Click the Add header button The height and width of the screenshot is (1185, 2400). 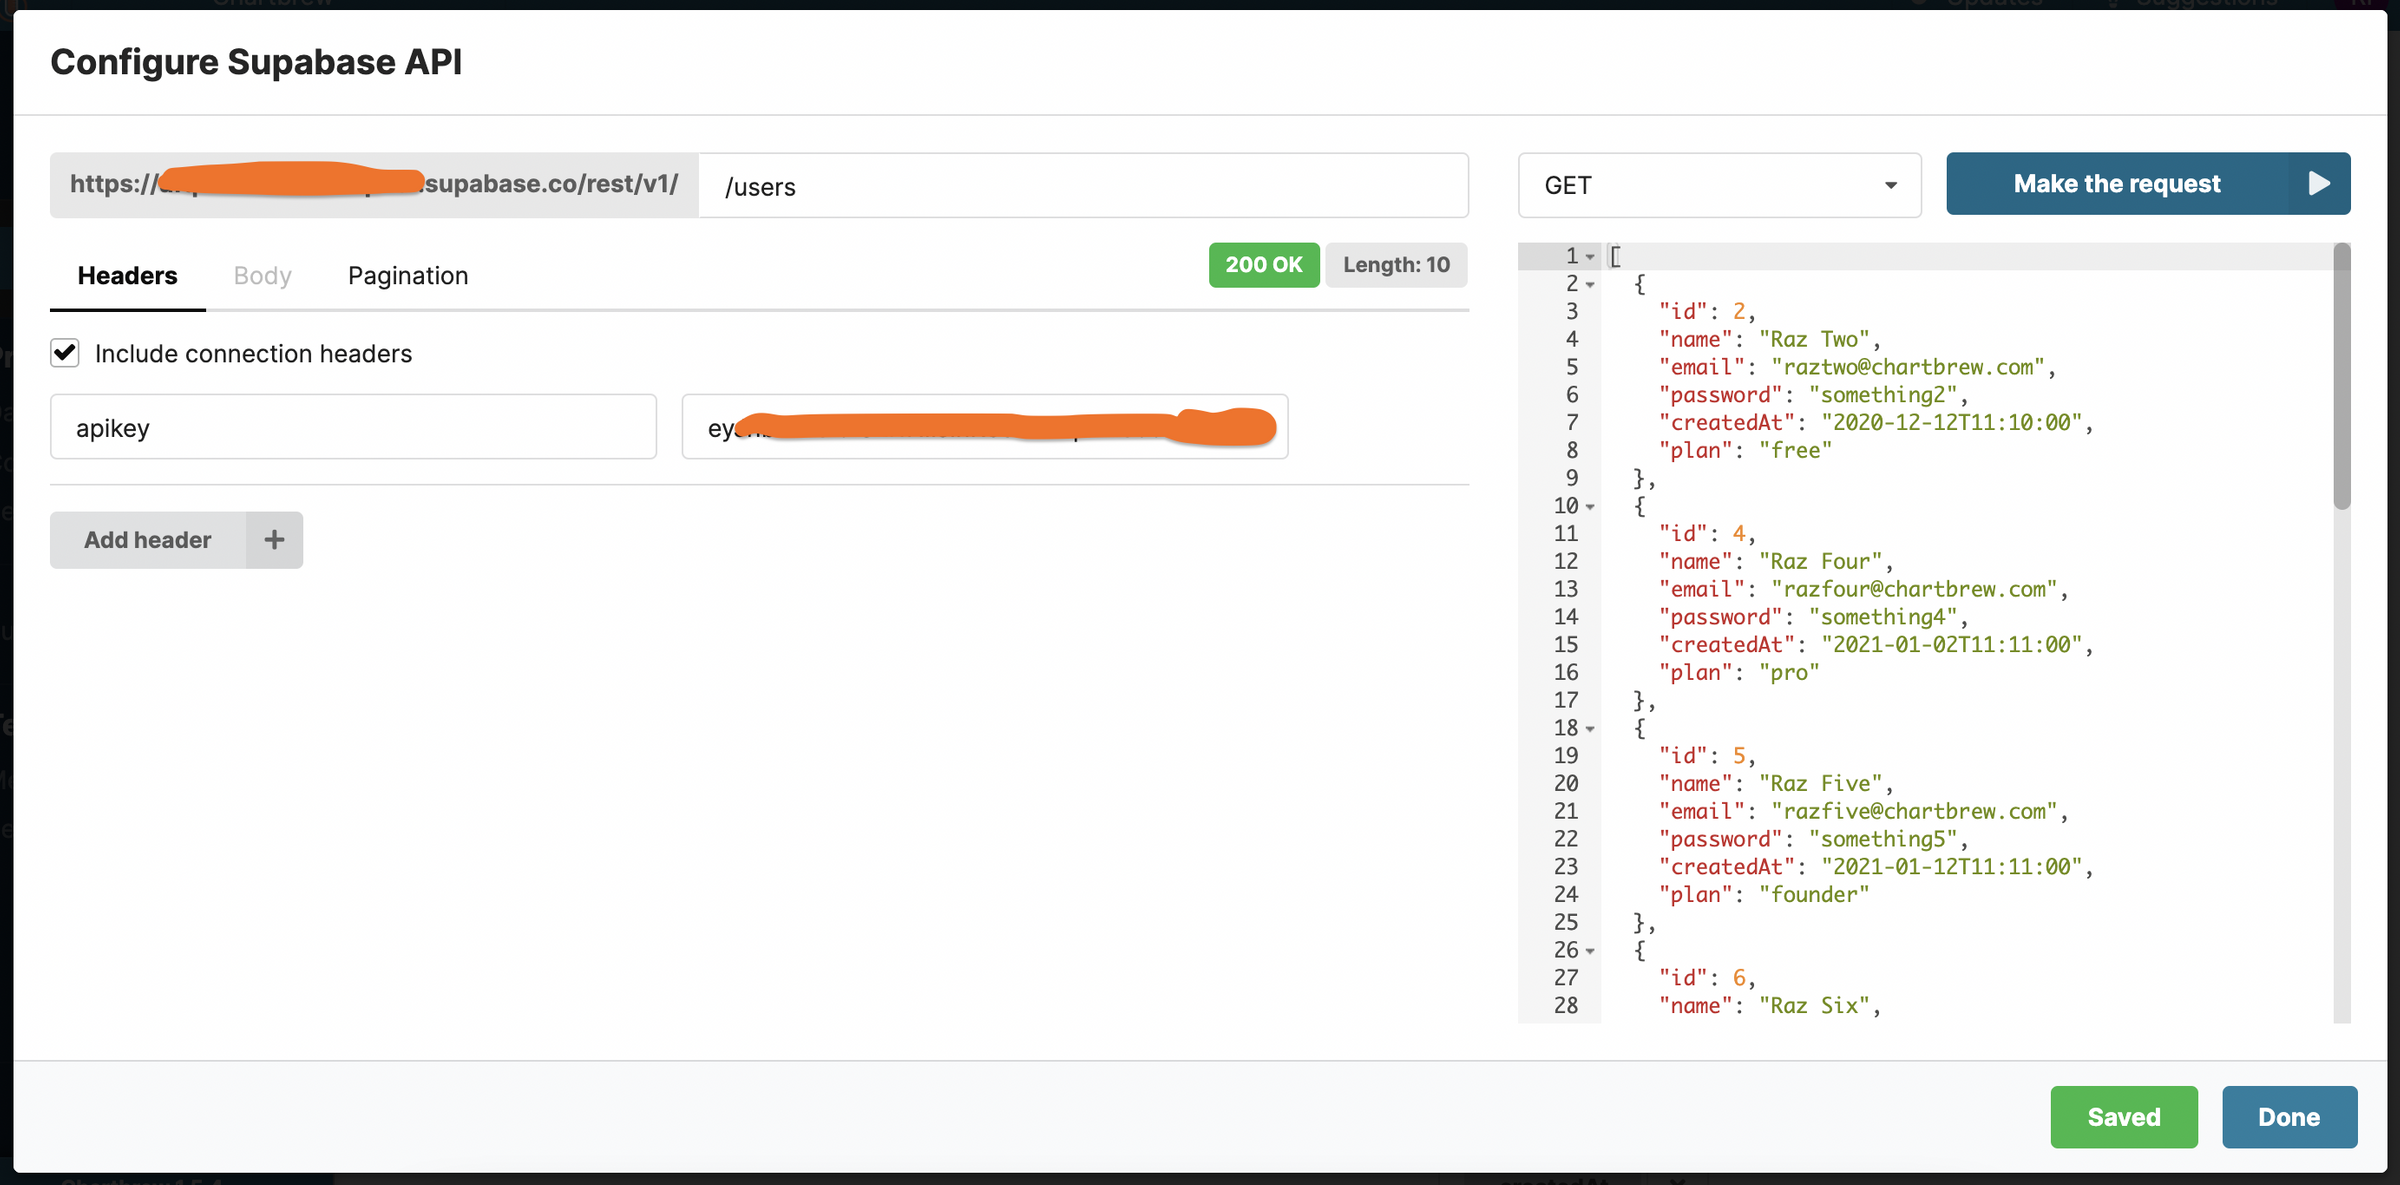(x=147, y=539)
